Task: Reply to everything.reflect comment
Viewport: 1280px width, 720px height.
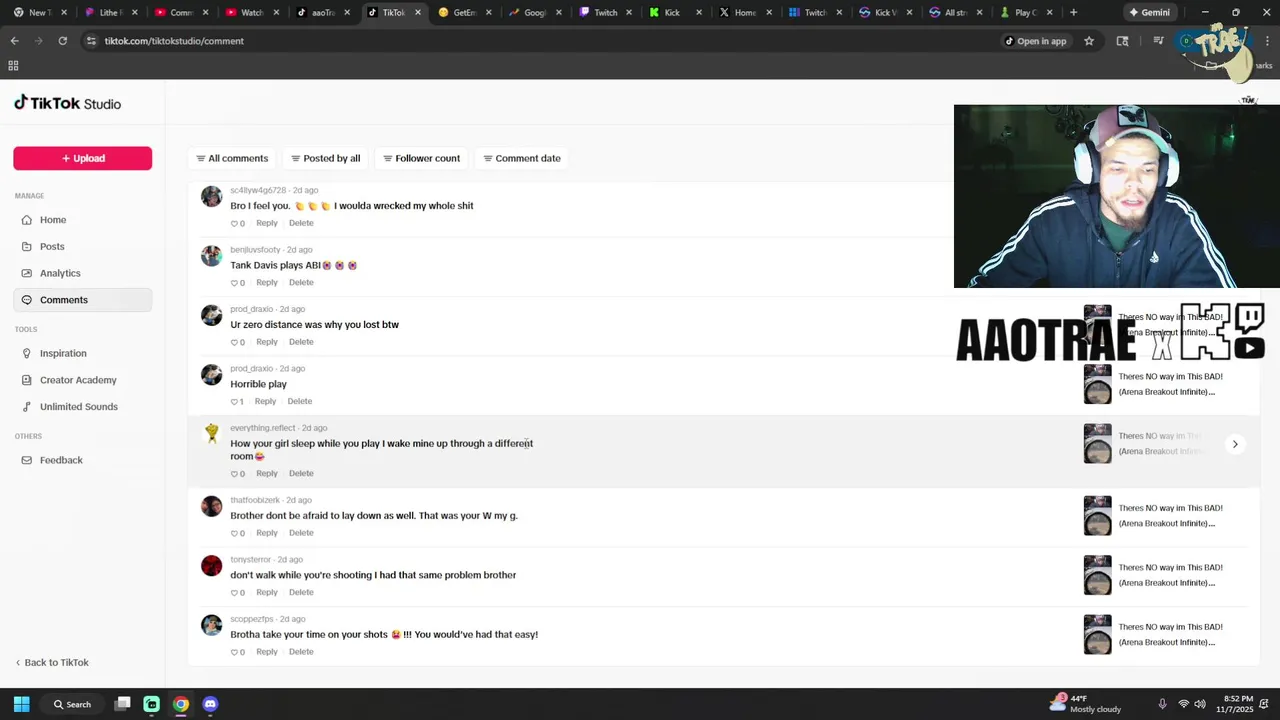Action: (266, 473)
